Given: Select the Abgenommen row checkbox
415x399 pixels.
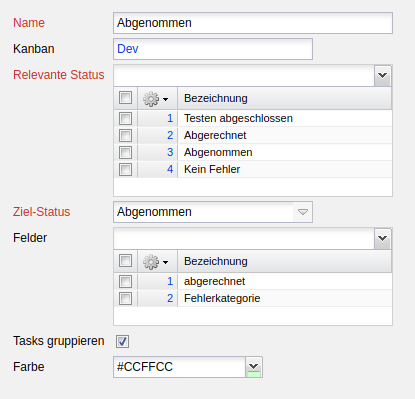Looking at the screenshot, I should tap(125, 152).
